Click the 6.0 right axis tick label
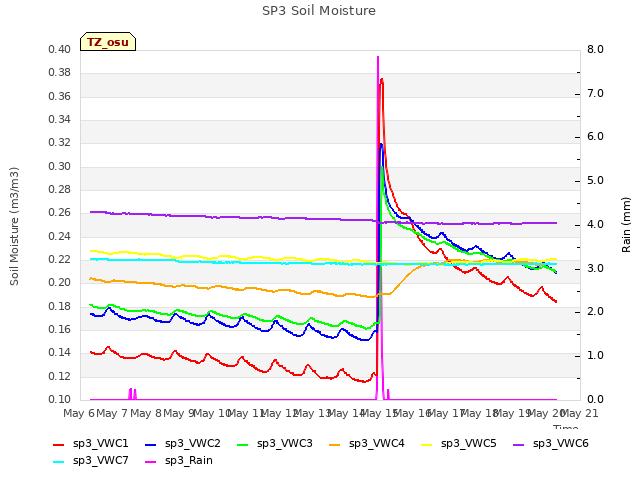Screen dimensions: 640x480 (595, 137)
